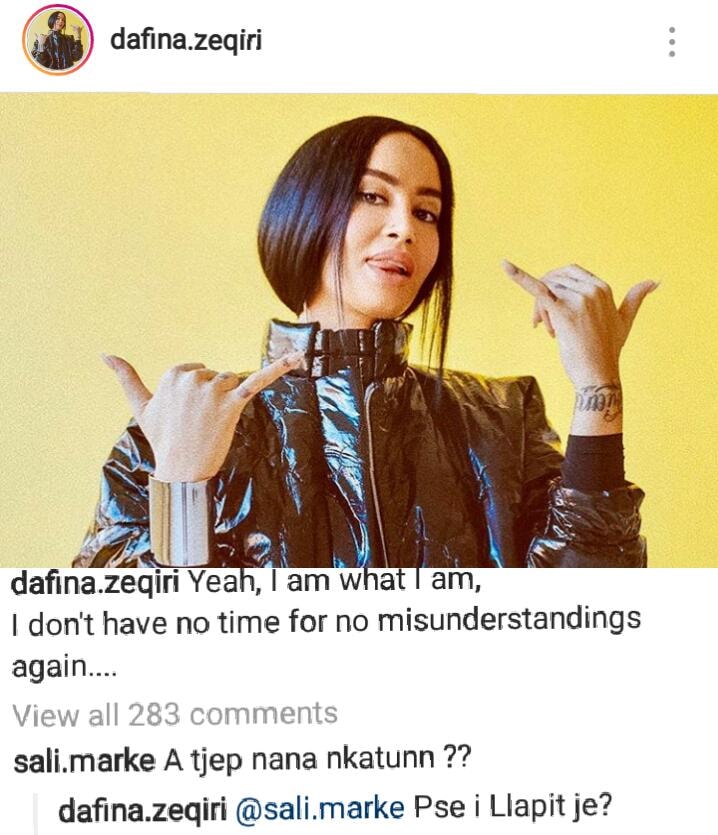Screen dimensions: 718x835
Task: Open View all 283 comments
Action: point(175,715)
